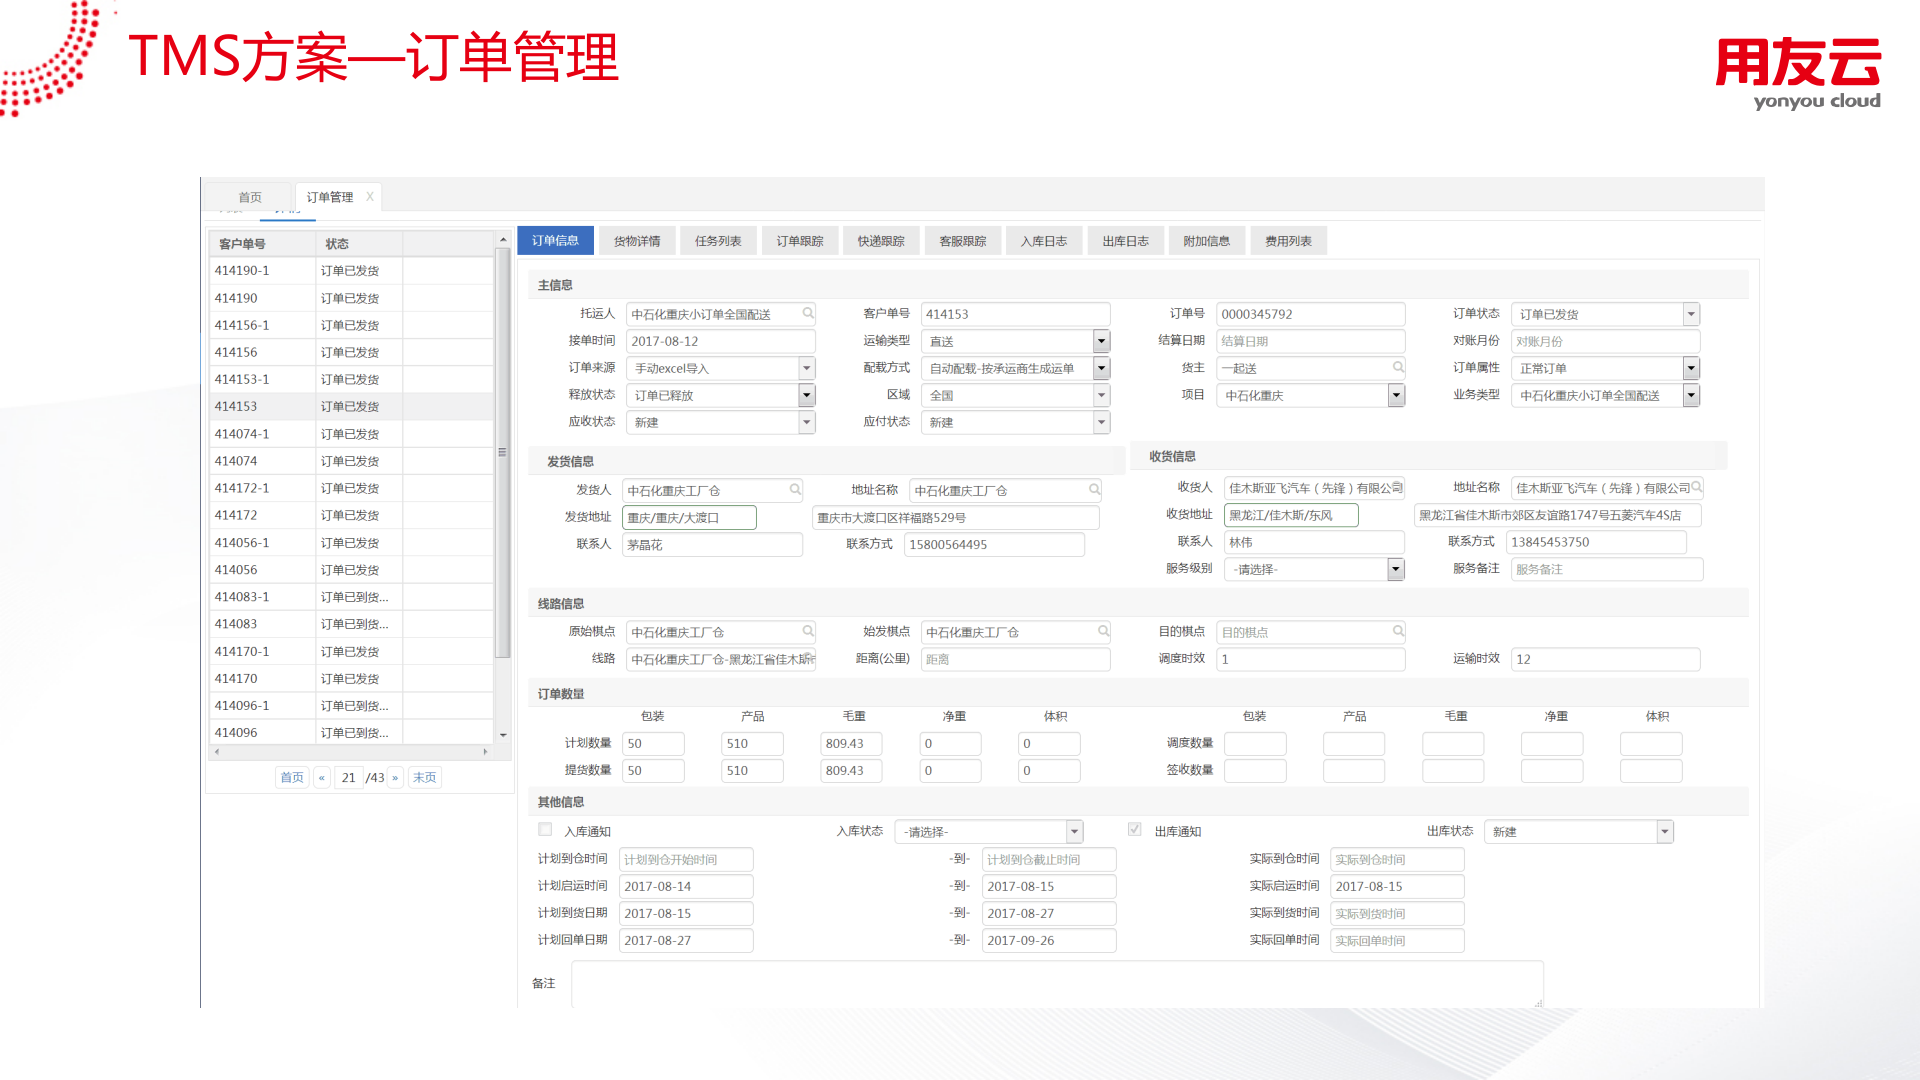Enable the 入库通知 checkbox
The image size is (1920, 1080).
pos(545,829)
